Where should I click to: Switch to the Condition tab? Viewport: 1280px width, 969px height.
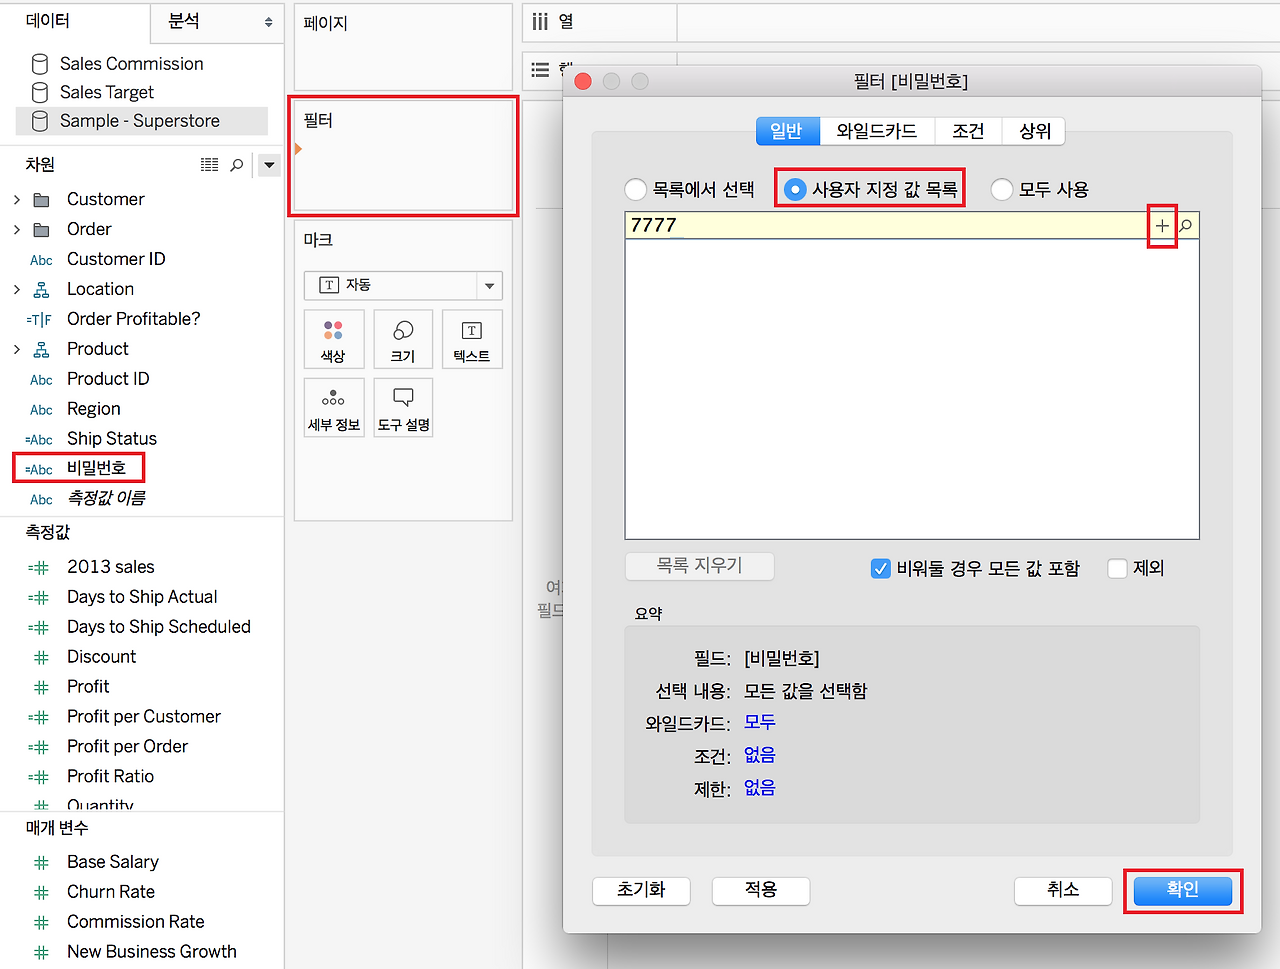968,131
